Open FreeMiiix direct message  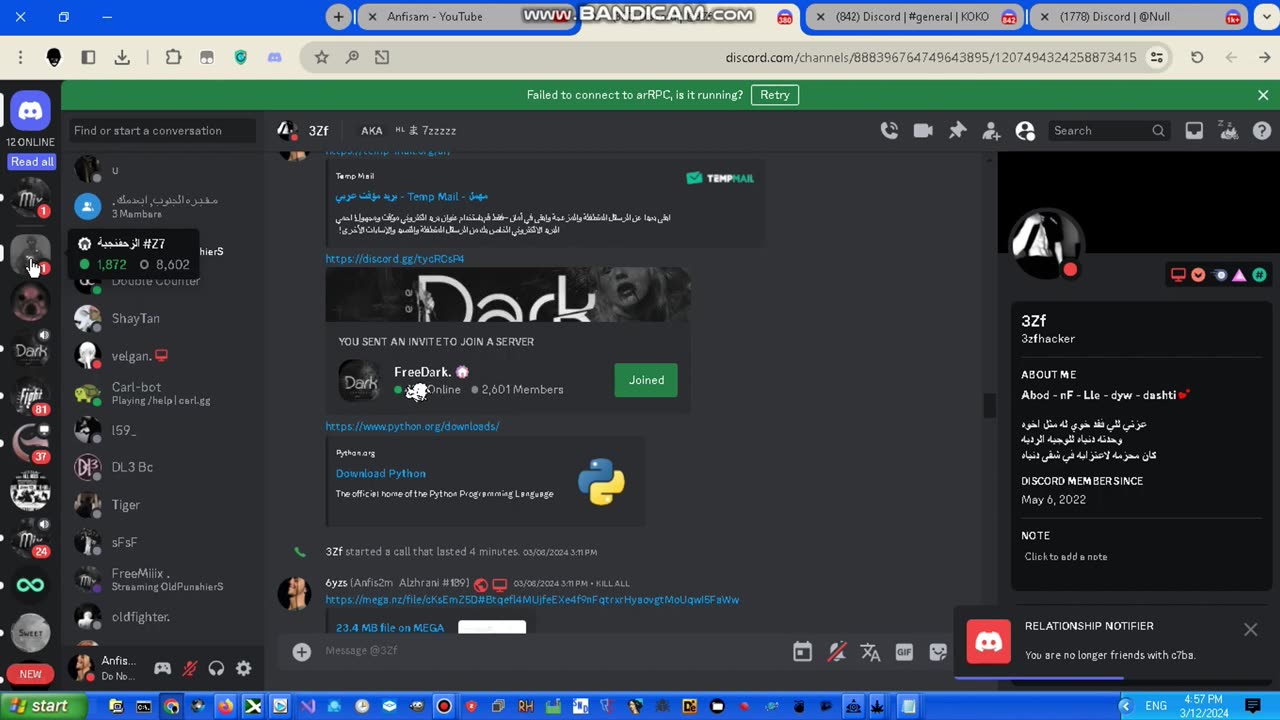(160, 580)
